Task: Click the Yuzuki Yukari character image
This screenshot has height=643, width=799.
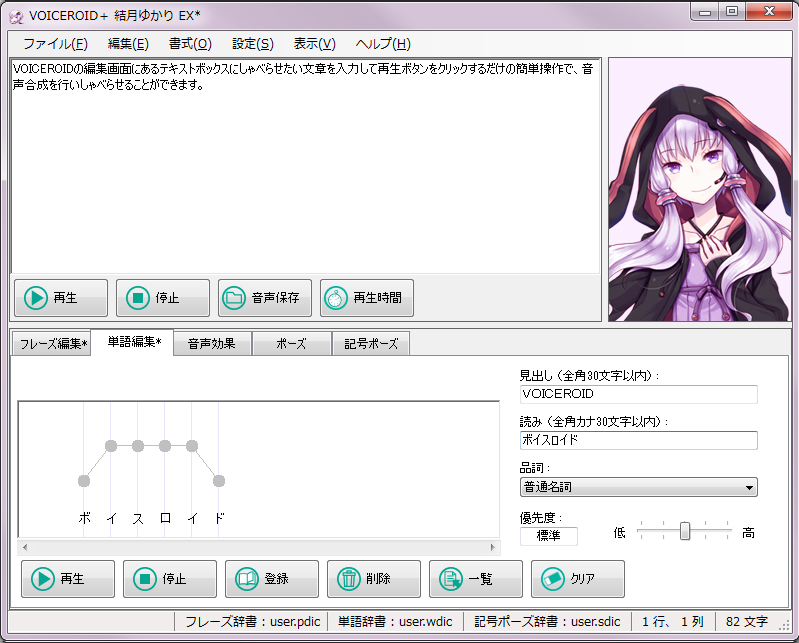Action: click(x=700, y=190)
